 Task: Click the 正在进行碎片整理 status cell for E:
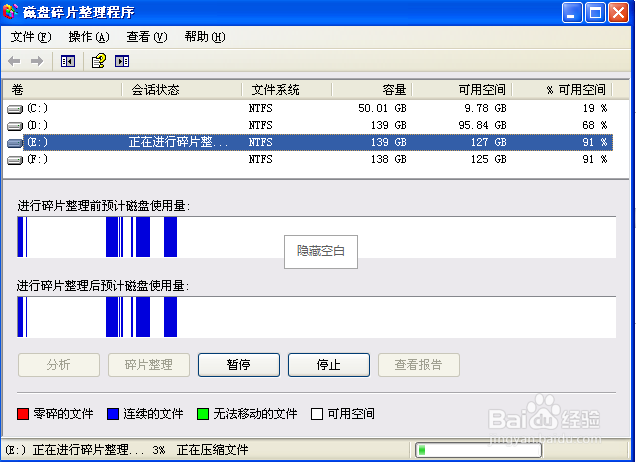tap(178, 142)
